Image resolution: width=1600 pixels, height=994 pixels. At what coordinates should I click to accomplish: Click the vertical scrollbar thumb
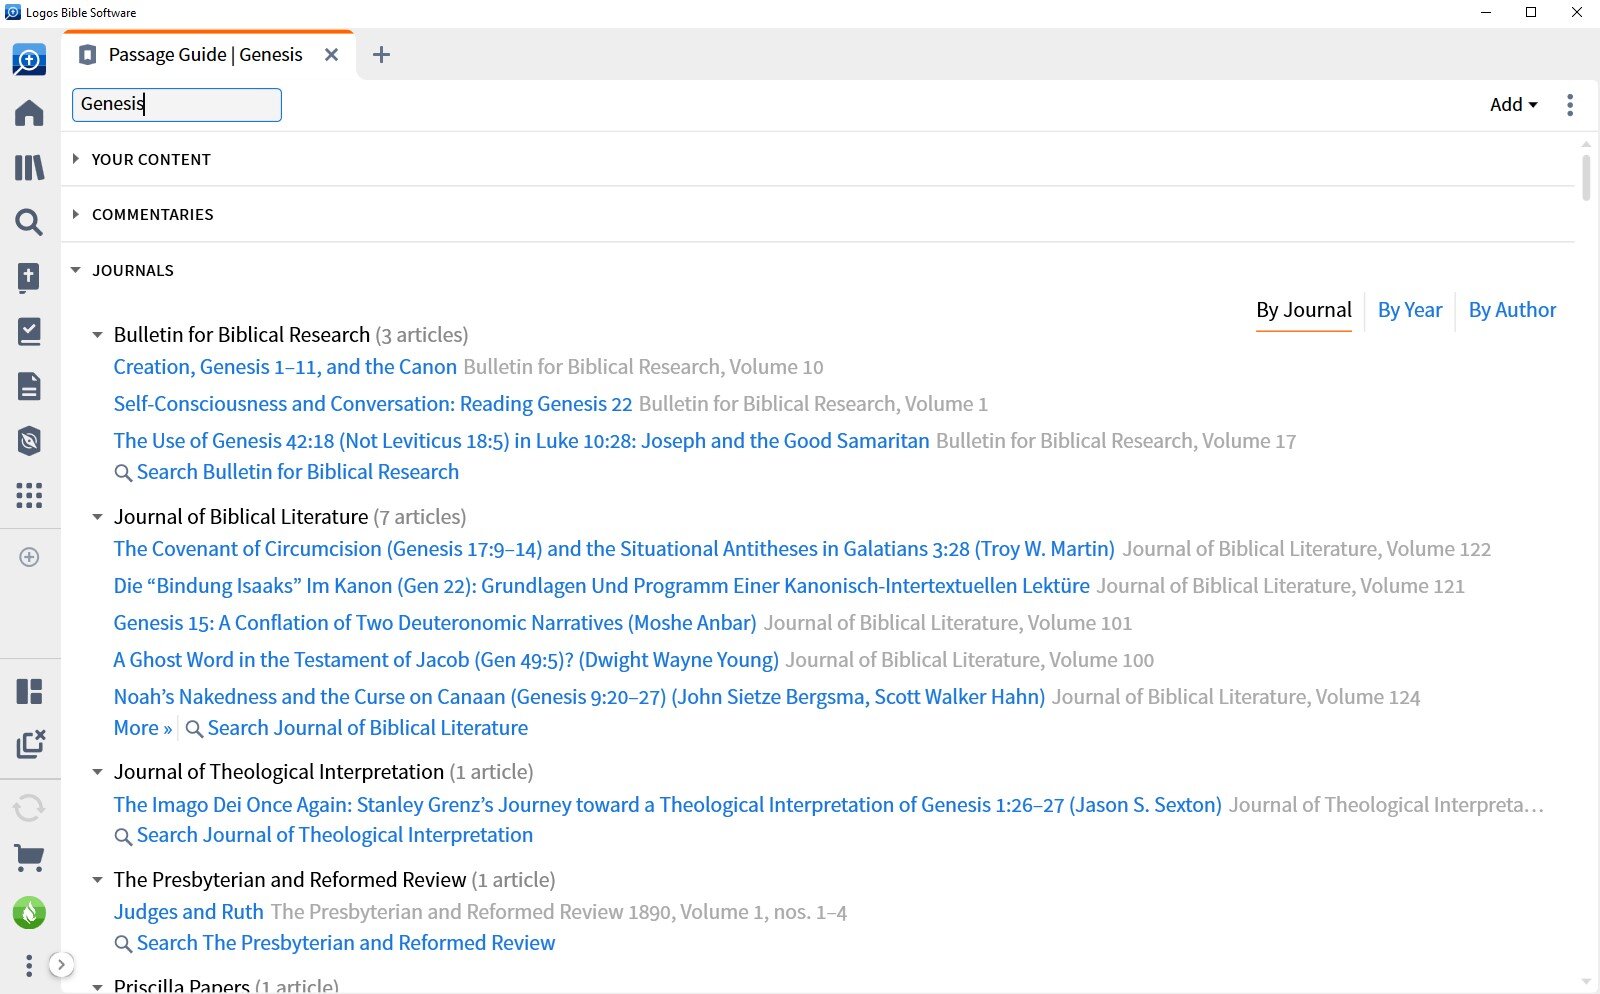(1586, 178)
